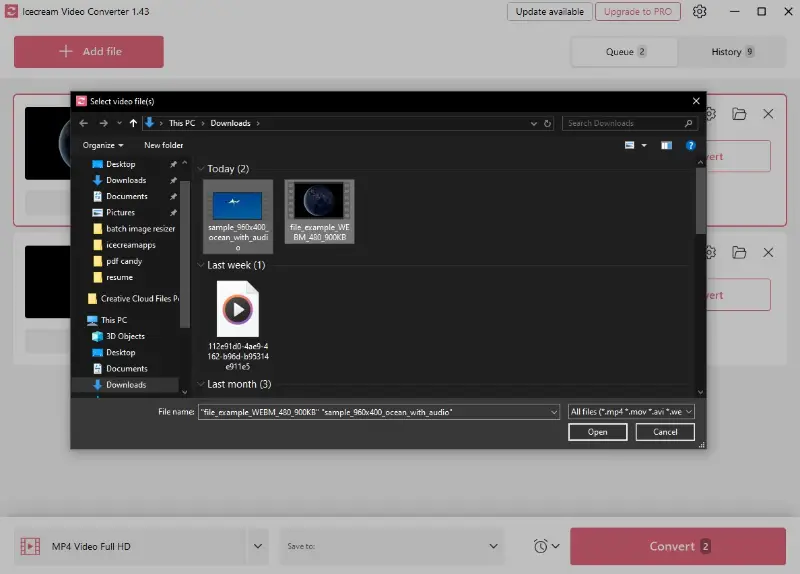
Task: Open the pdf candy folder
Action: (x=124, y=261)
